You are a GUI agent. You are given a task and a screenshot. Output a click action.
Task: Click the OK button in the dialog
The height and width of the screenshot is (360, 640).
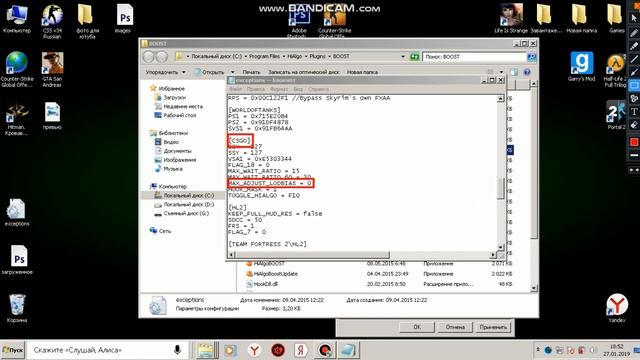click(417, 327)
